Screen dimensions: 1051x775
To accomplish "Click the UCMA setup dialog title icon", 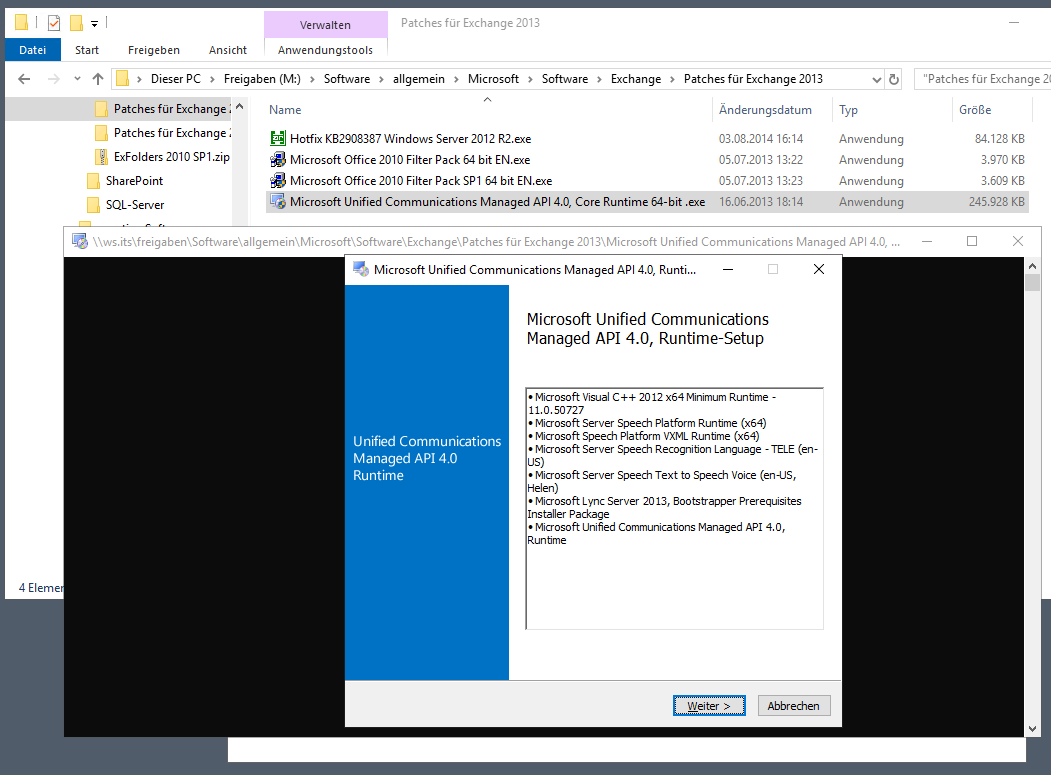I will [x=361, y=270].
